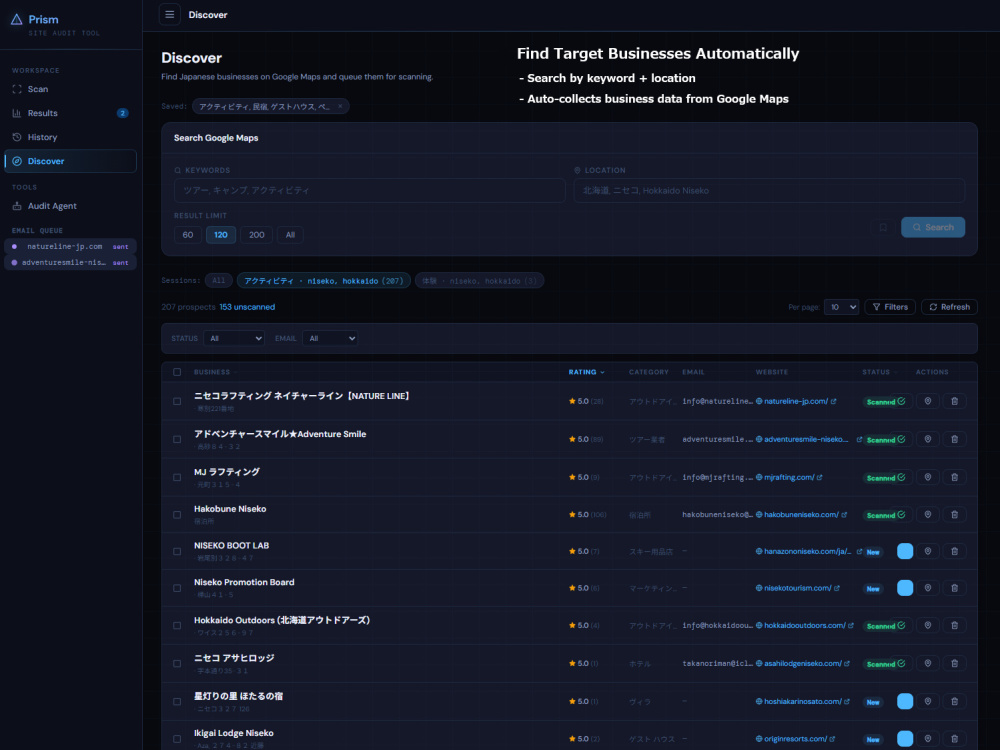This screenshot has height=750, width=1000.
Task: Sort by BUSINESS column header
Action: tap(215, 372)
